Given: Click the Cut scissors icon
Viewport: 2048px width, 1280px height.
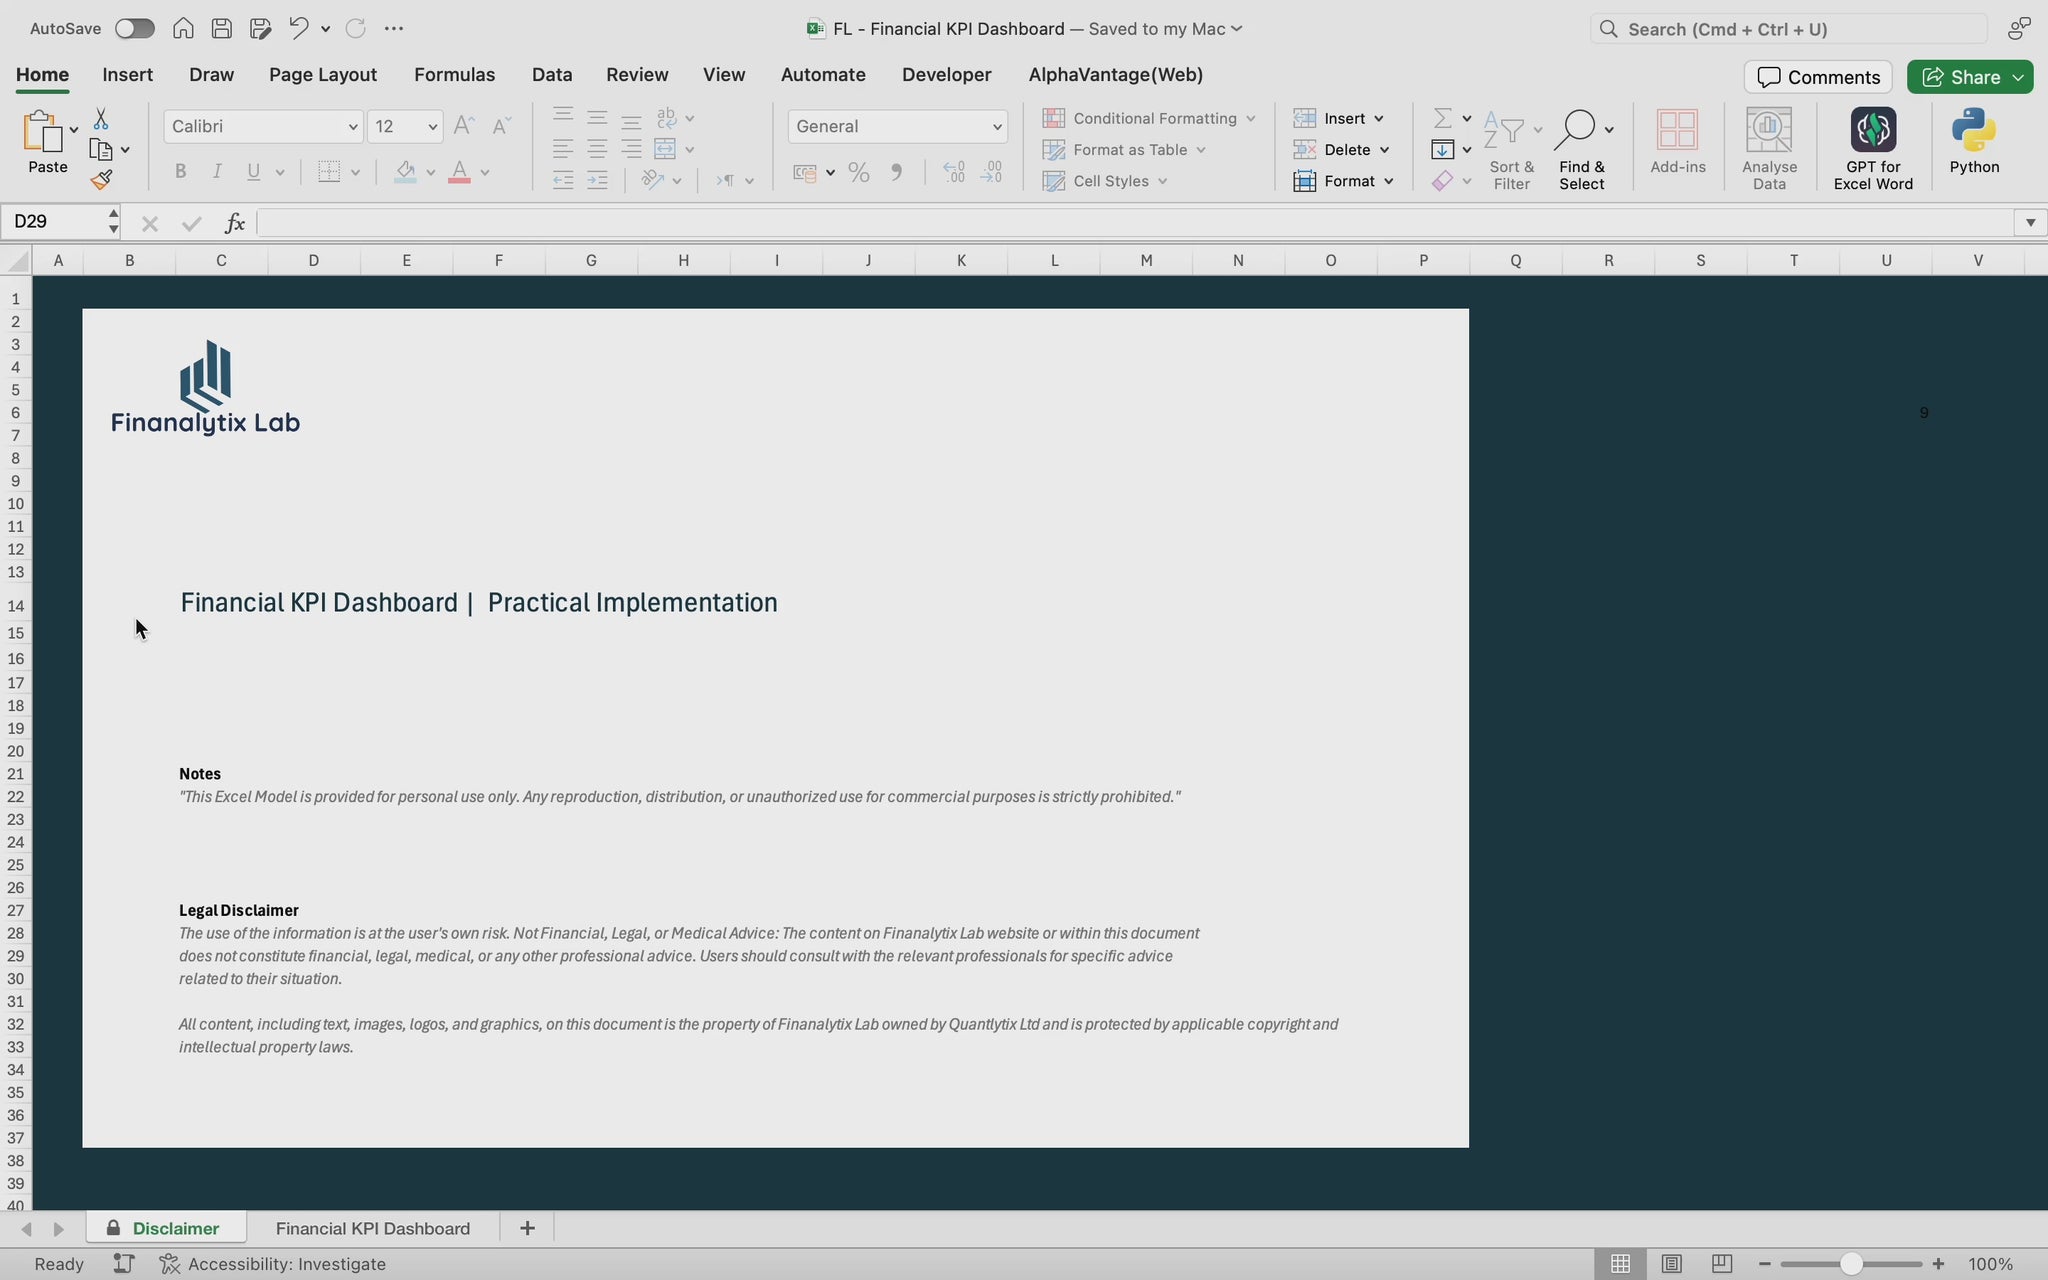Looking at the screenshot, I should coord(100,119).
